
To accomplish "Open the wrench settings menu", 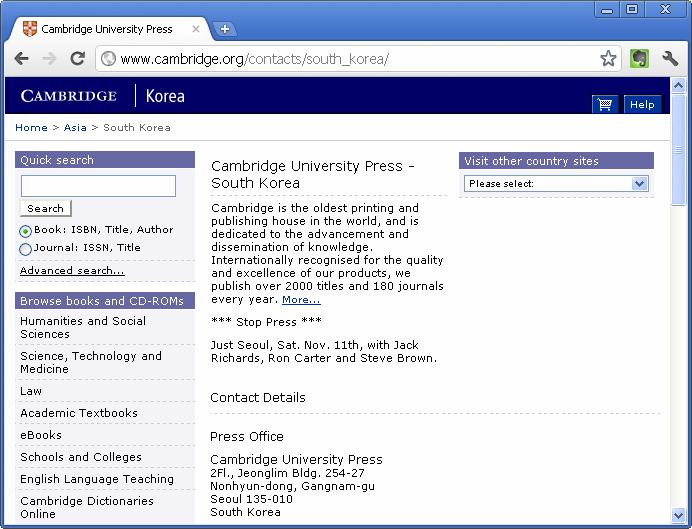I will [669, 58].
